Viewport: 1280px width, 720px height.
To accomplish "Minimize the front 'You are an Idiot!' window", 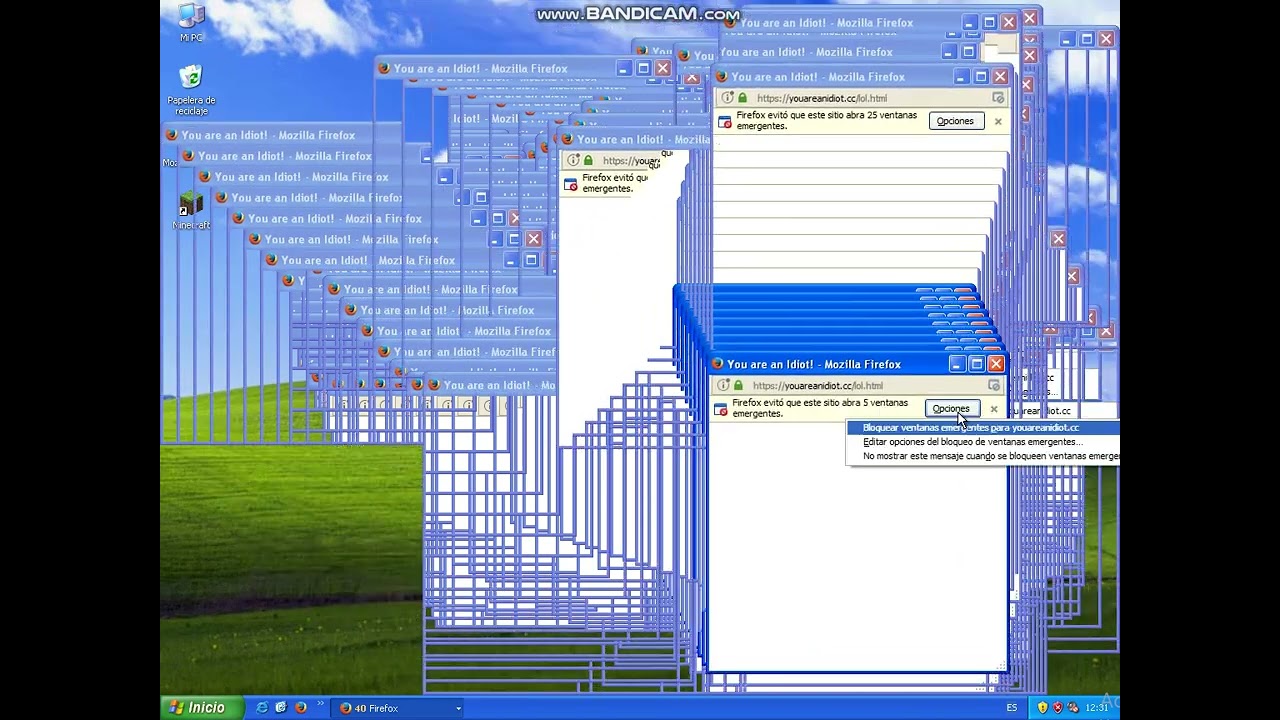I will 957,364.
